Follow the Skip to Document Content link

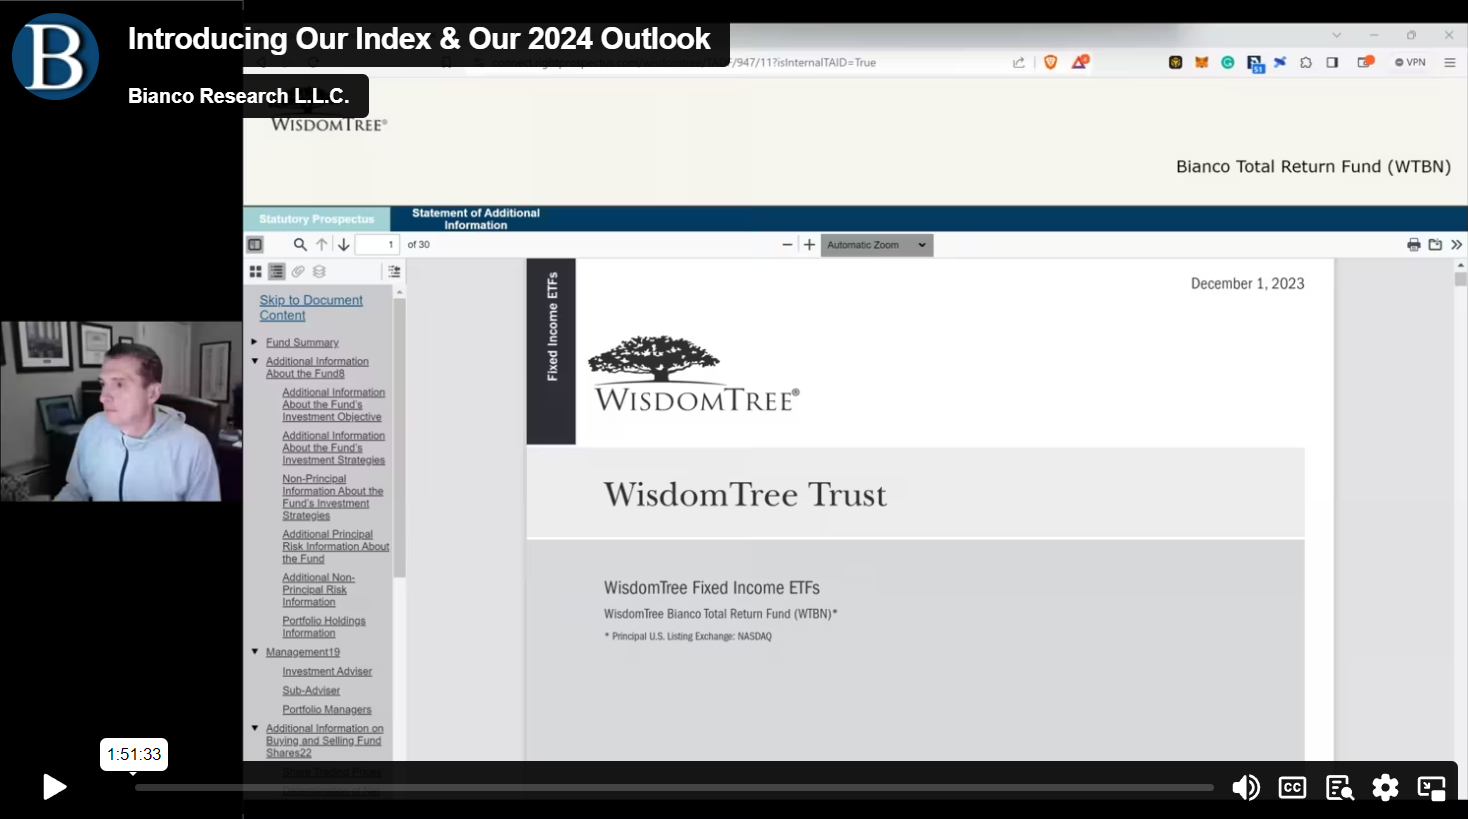311,308
